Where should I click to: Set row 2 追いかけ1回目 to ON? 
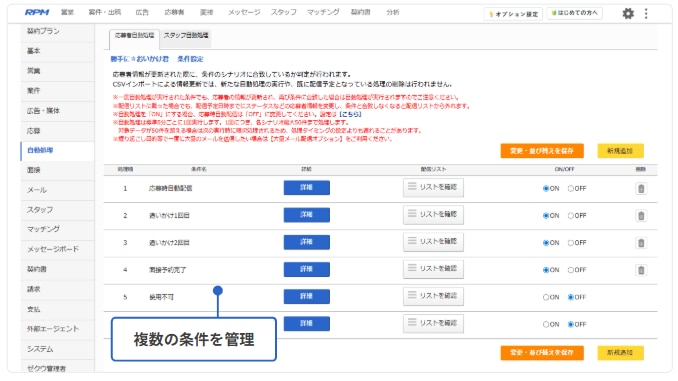(x=546, y=215)
